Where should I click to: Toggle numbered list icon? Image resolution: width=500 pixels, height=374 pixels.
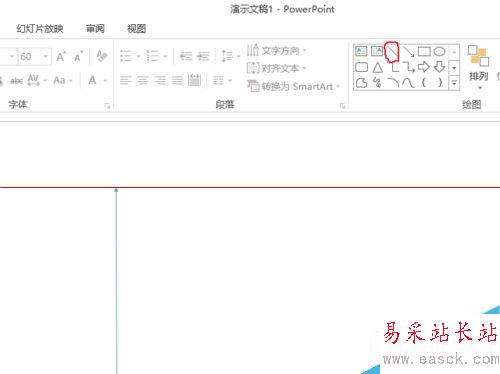152,56
